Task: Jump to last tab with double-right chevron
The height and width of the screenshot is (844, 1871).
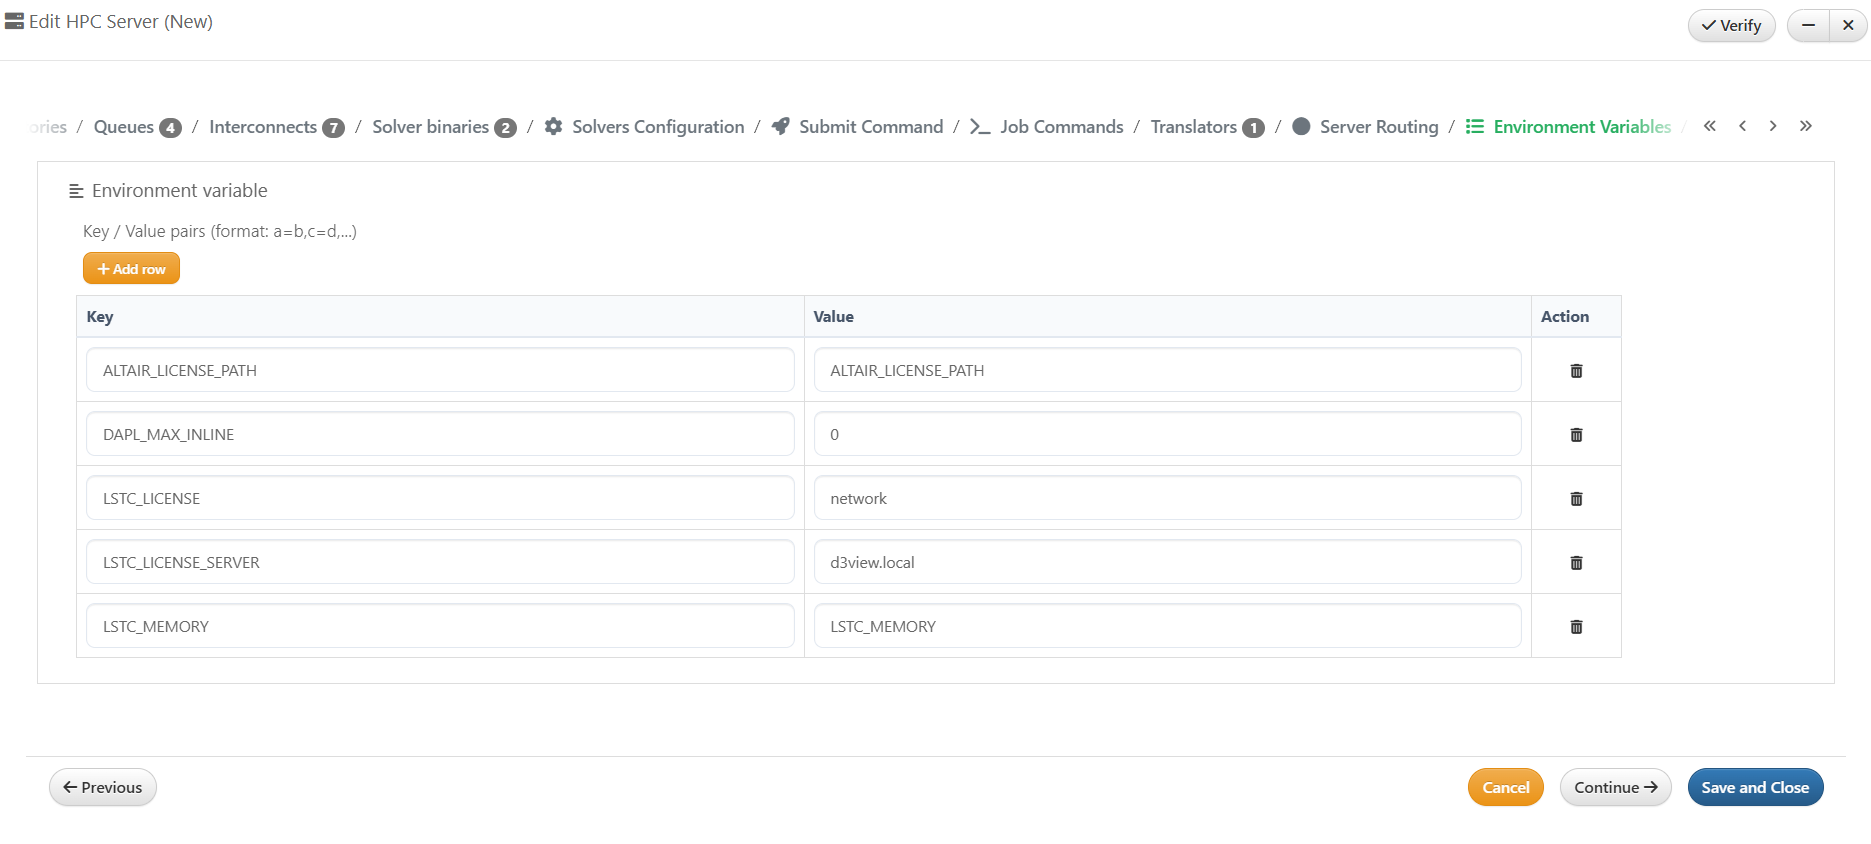Action: (x=1805, y=126)
